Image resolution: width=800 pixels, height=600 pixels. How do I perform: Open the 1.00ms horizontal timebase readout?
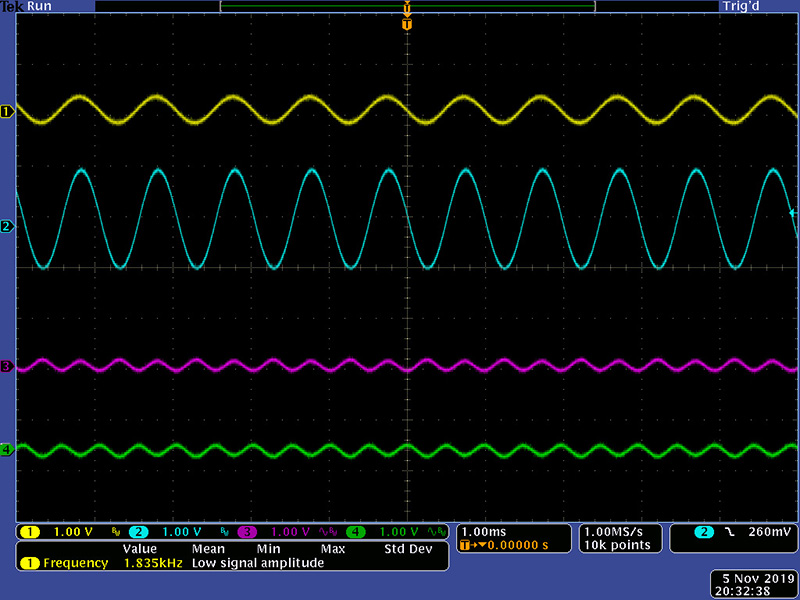484,531
